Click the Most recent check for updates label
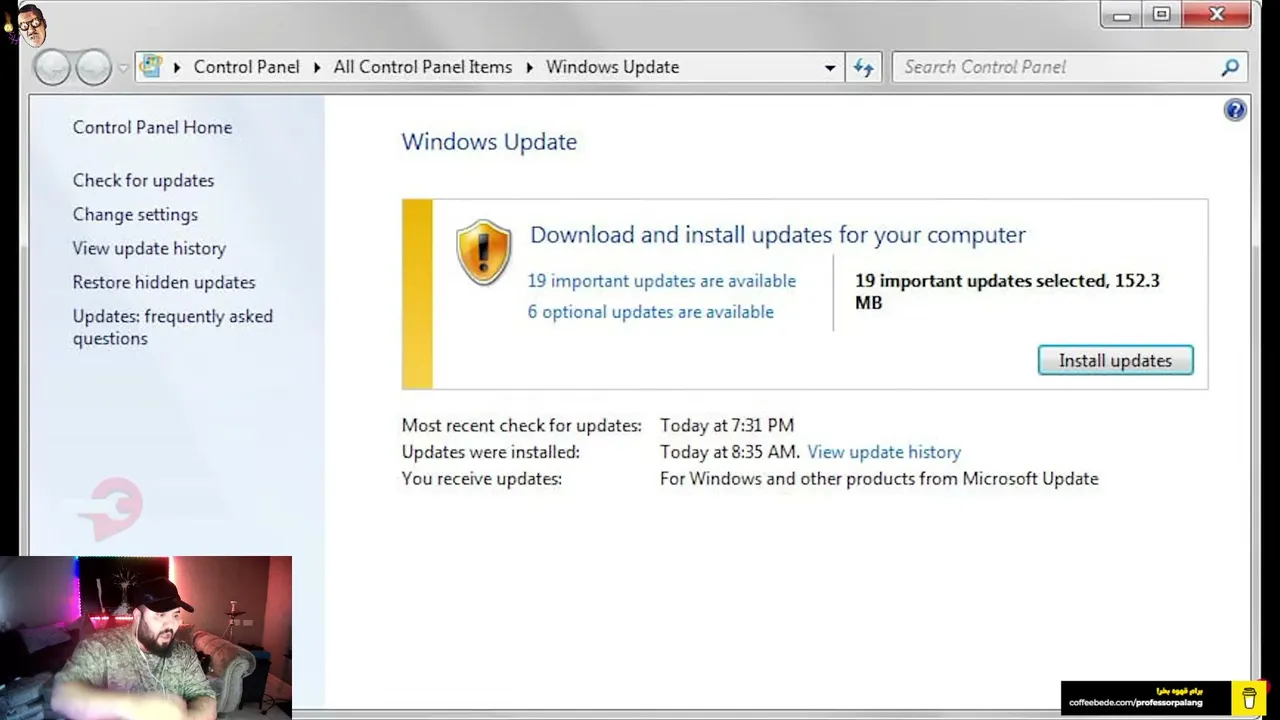The height and width of the screenshot is (720, 1280). [521, 425]
